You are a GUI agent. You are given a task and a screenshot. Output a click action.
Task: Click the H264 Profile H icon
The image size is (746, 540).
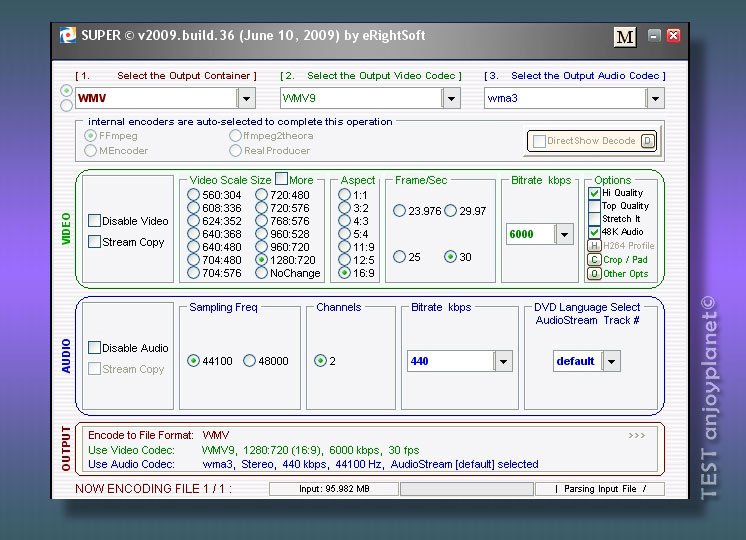[x=594, y=246]
